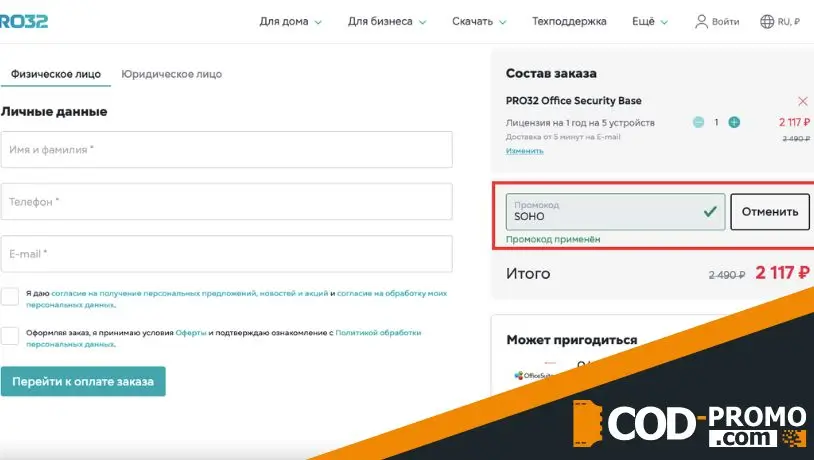The width and height of the screenshot is (814, 460).
Task: Click Лицензия на 1 год на 5 устройств
Action: pos(580,123)
